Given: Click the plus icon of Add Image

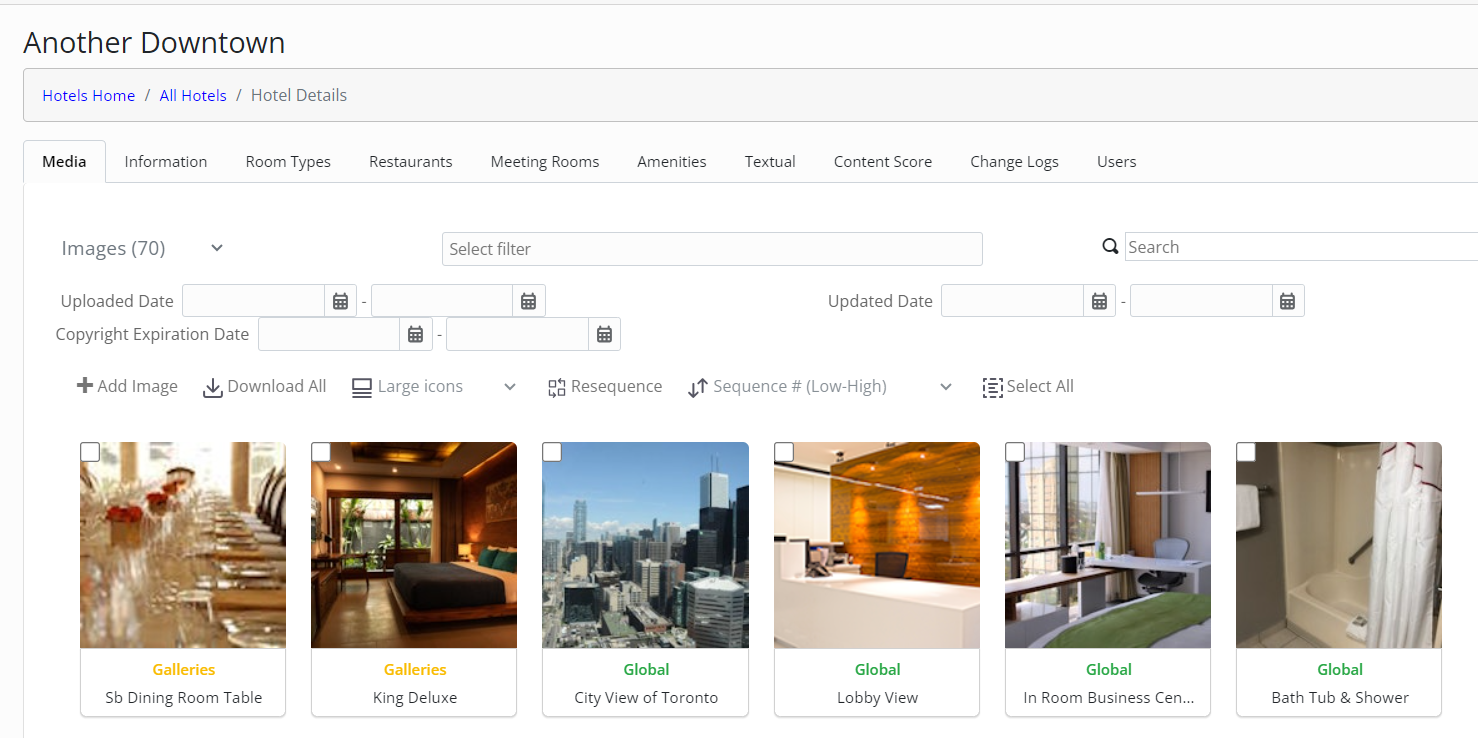Looking at the screenshot, I should [x=85, y=386].
